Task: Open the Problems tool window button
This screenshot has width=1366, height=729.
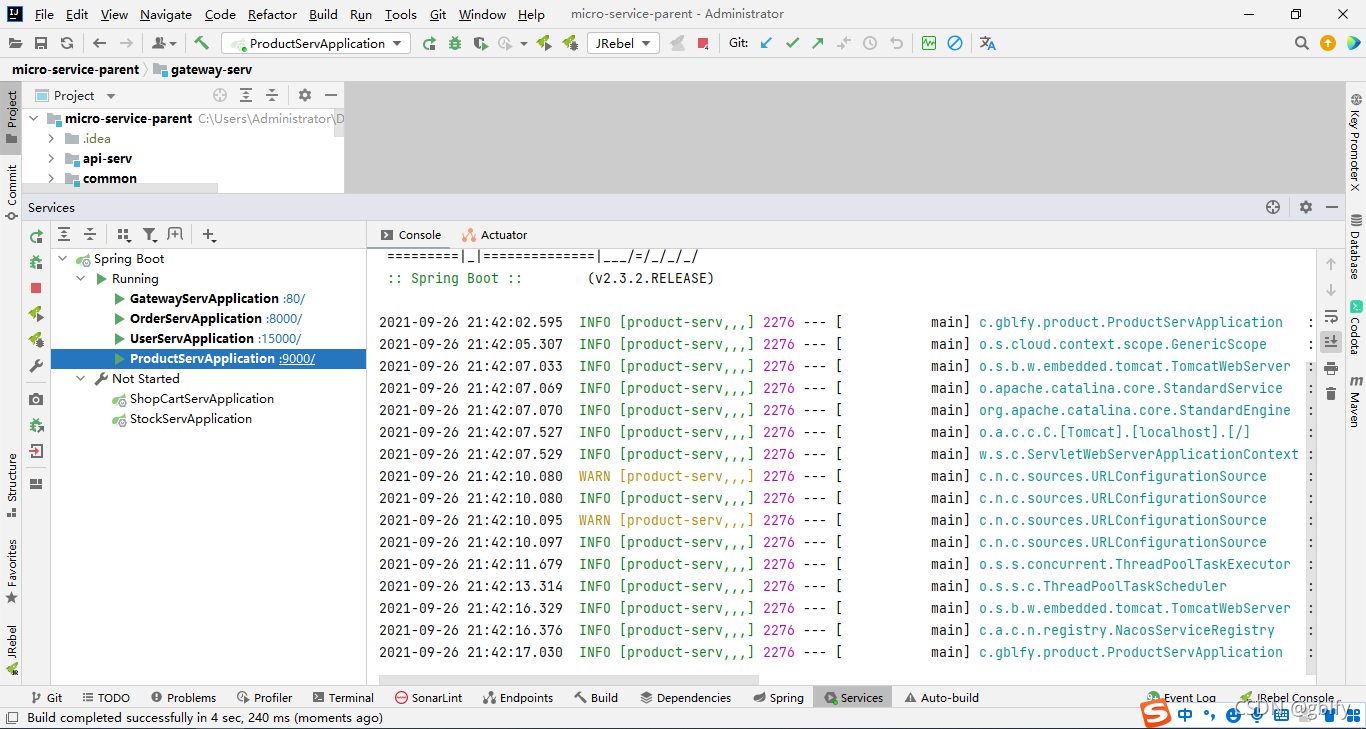Action: click(183, 698)
